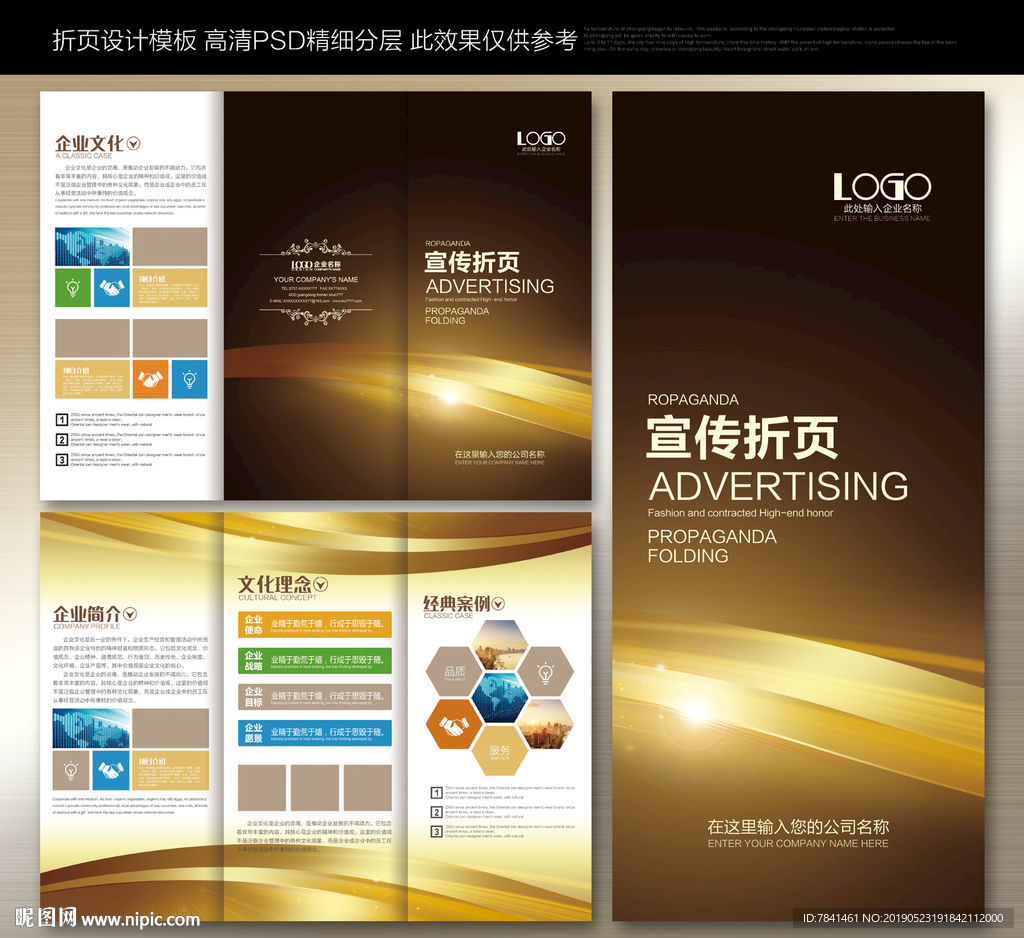Click the chevron icon beside 企业文化 heading
Viewport: 1024px width, 938px height.
coord(133,144)
